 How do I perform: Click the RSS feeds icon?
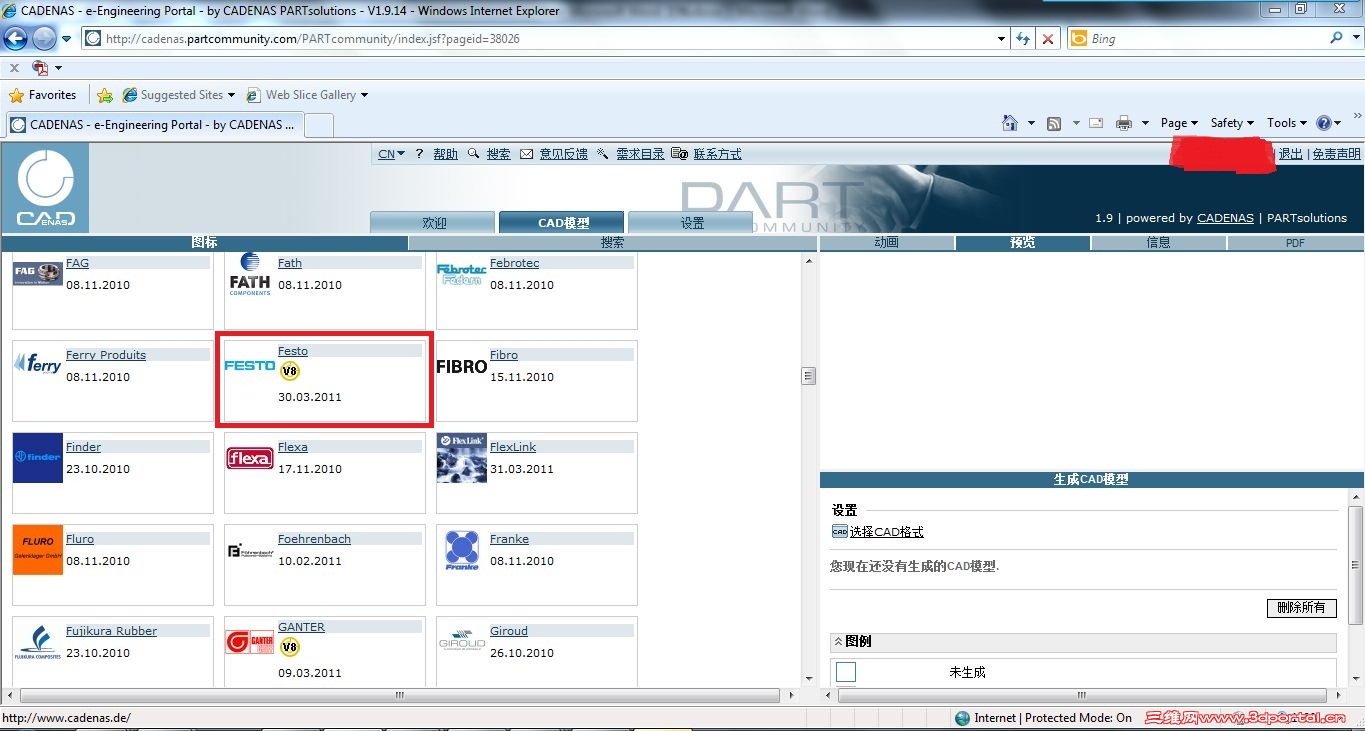click(1054, 123)
